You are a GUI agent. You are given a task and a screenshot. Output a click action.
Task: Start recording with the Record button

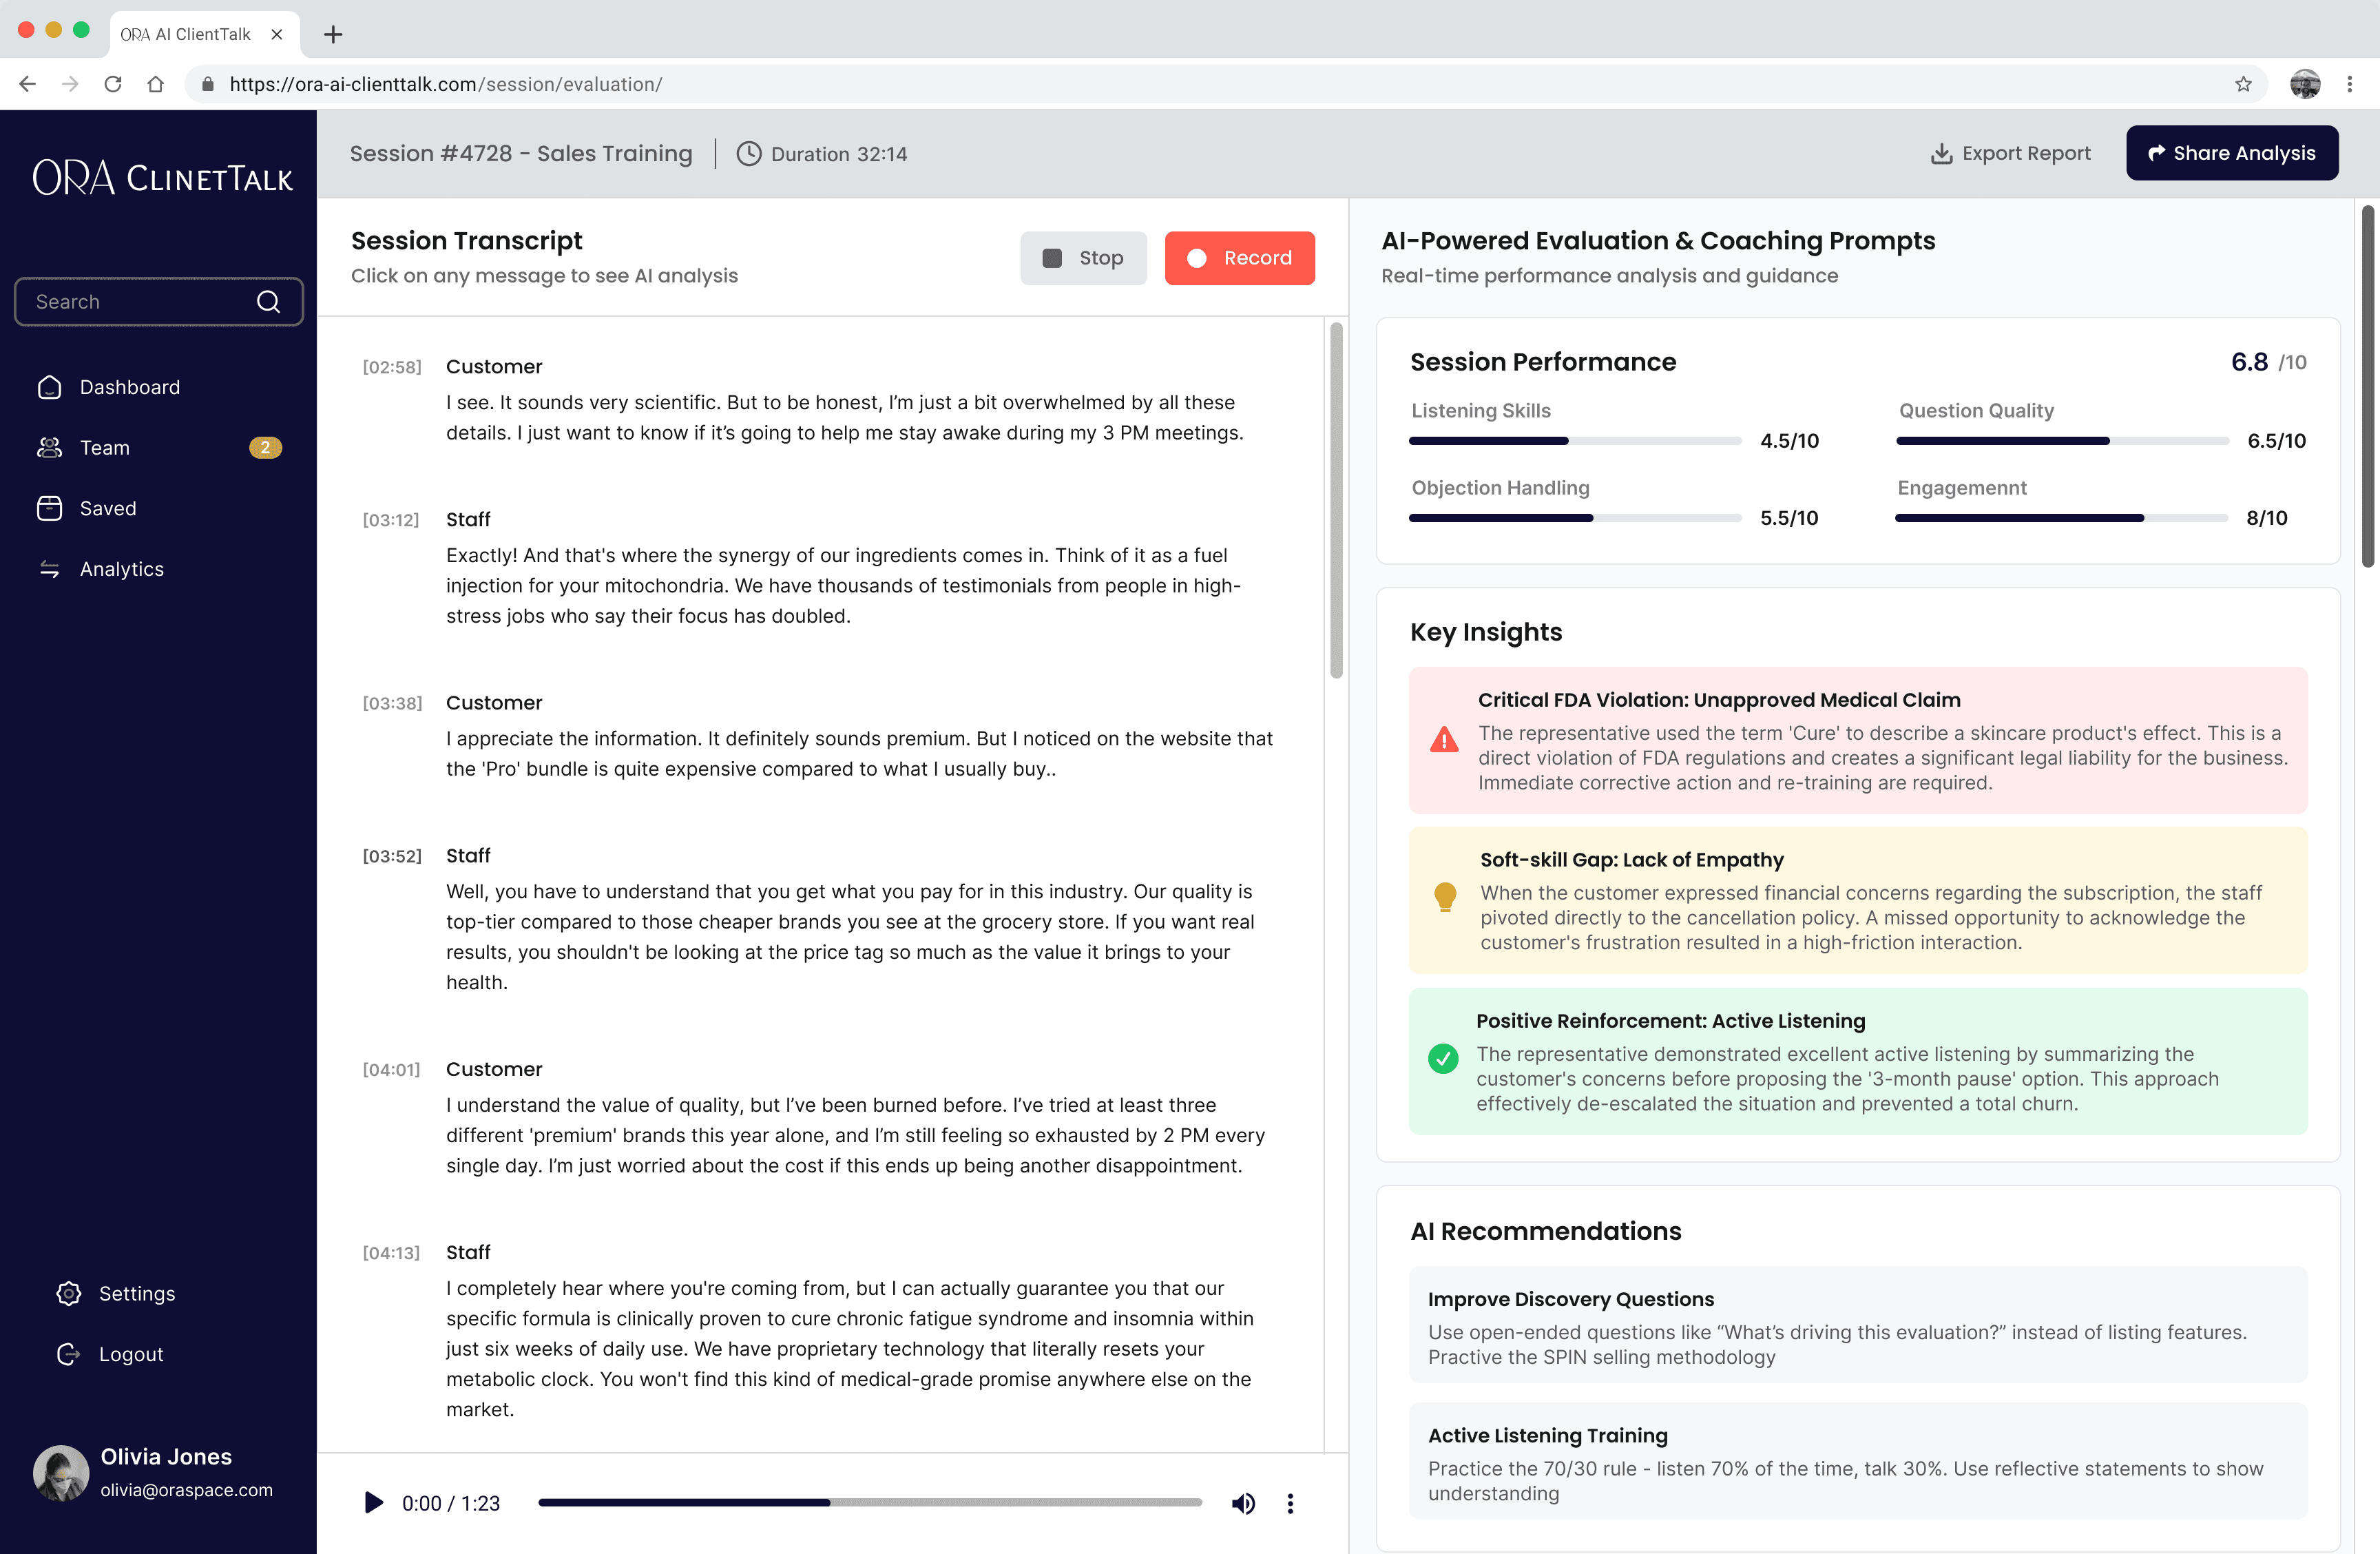point(1239,258)
